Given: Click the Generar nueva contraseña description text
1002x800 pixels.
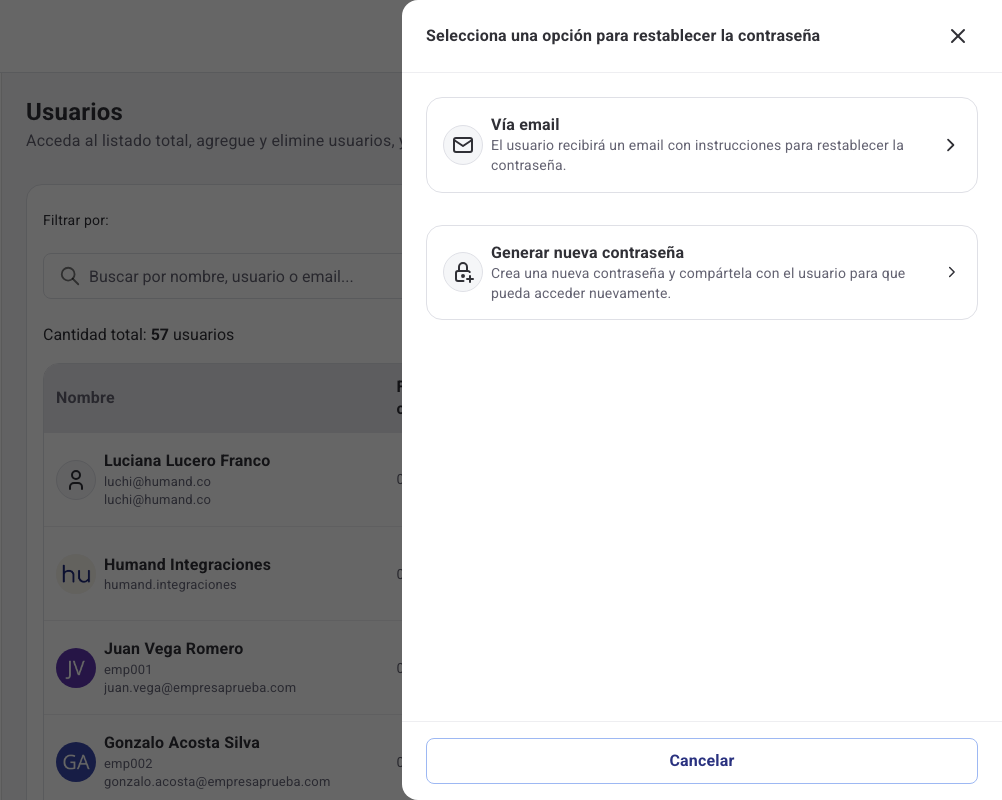Looking at the screenshot, I should pyautogui.click(x=698, y=283).
